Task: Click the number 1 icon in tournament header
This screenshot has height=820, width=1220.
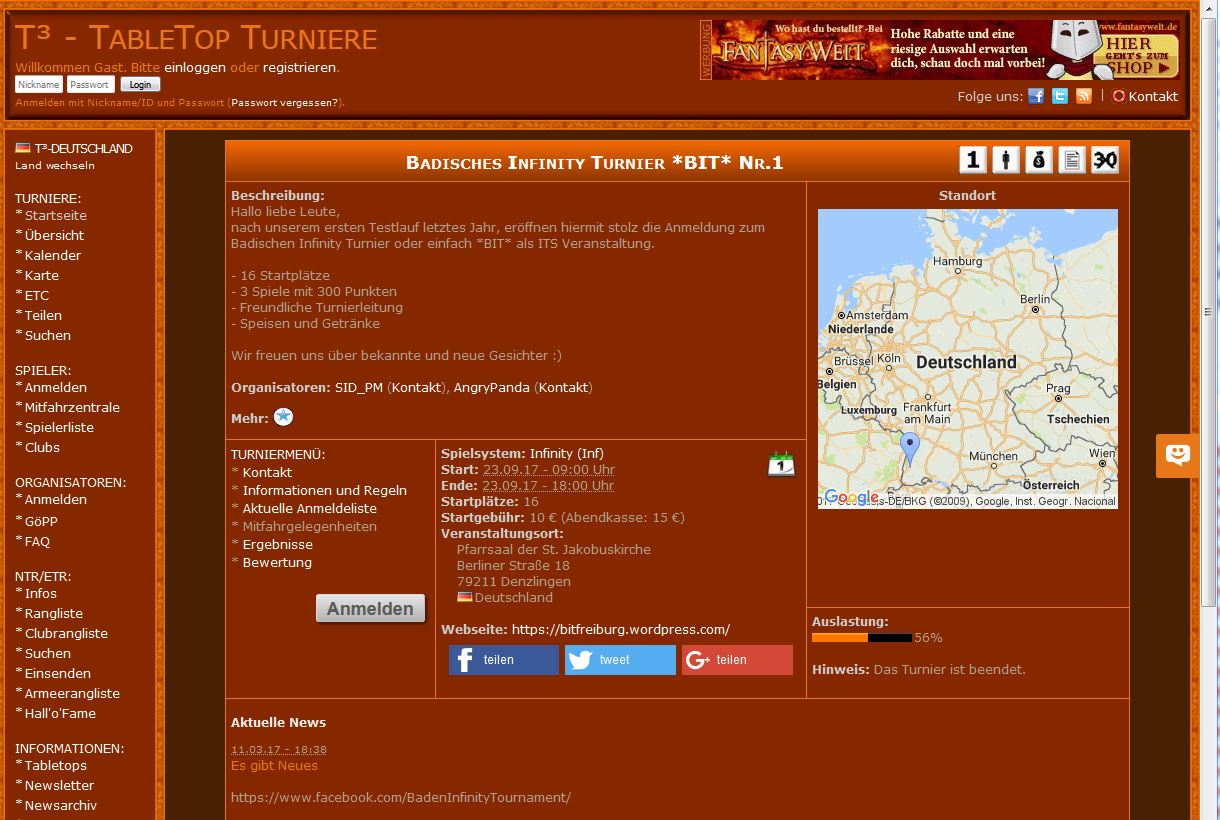Action: (973, 160)
